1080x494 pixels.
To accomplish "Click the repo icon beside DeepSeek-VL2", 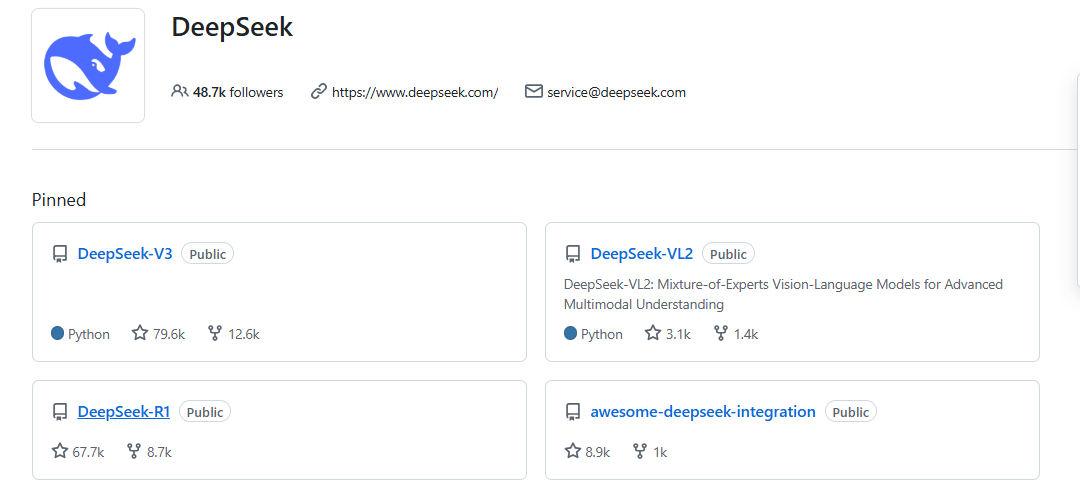I will click(x=572, y=254).
